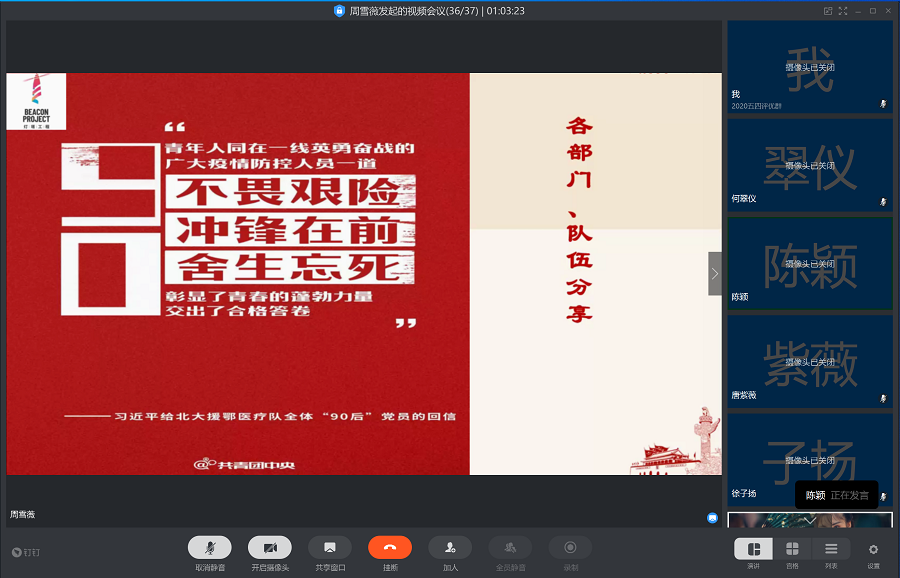This screenshot has width=900, height=578.
Task: Open the meeting settings gear
Action: 873,548
